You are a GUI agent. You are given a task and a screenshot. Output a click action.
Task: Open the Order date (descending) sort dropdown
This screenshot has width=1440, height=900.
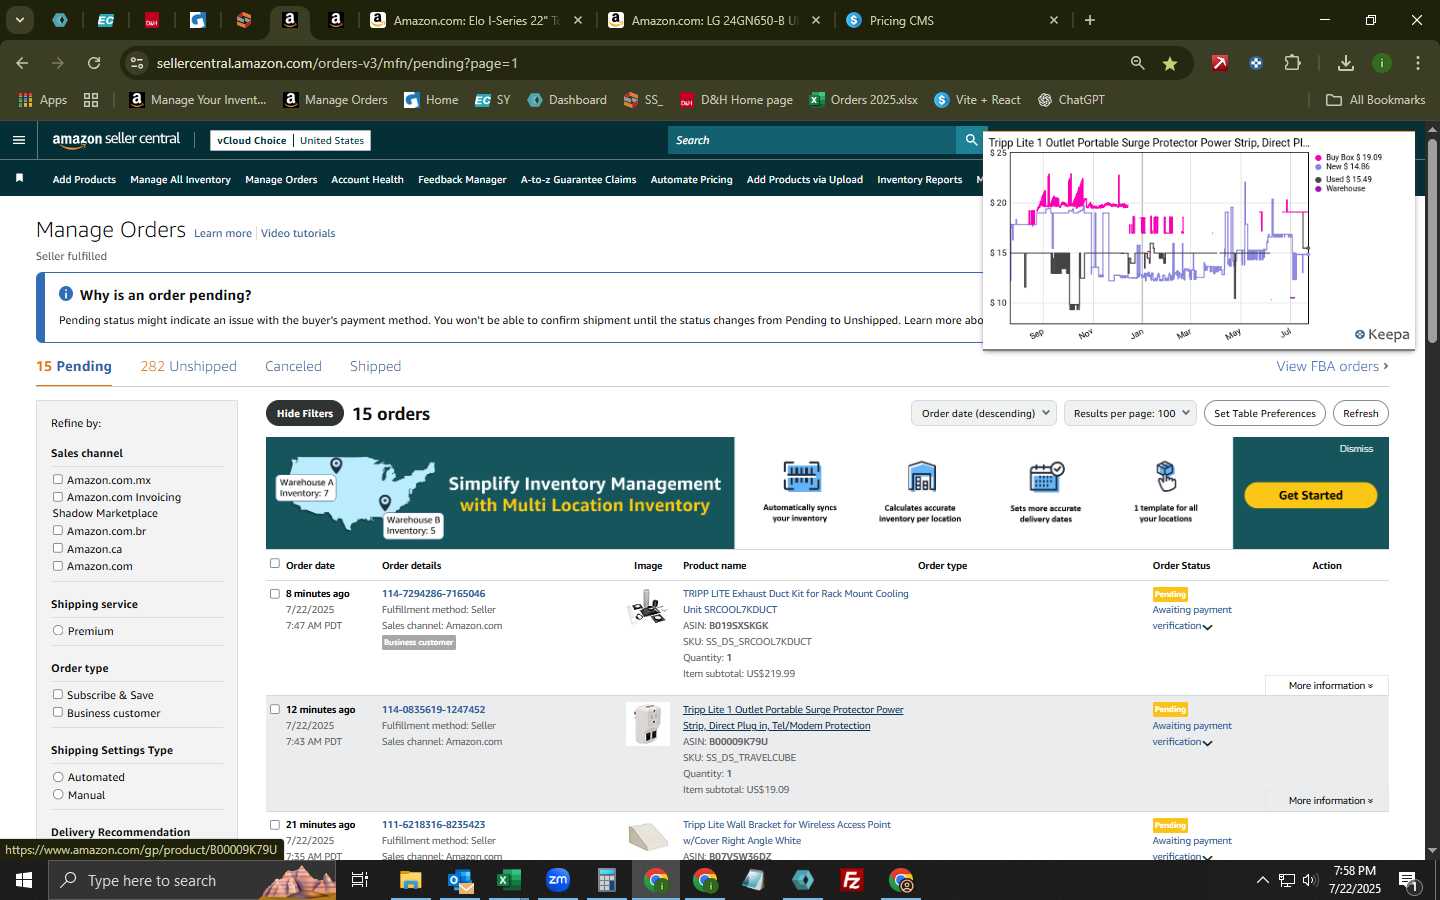(x=984, y=413)
